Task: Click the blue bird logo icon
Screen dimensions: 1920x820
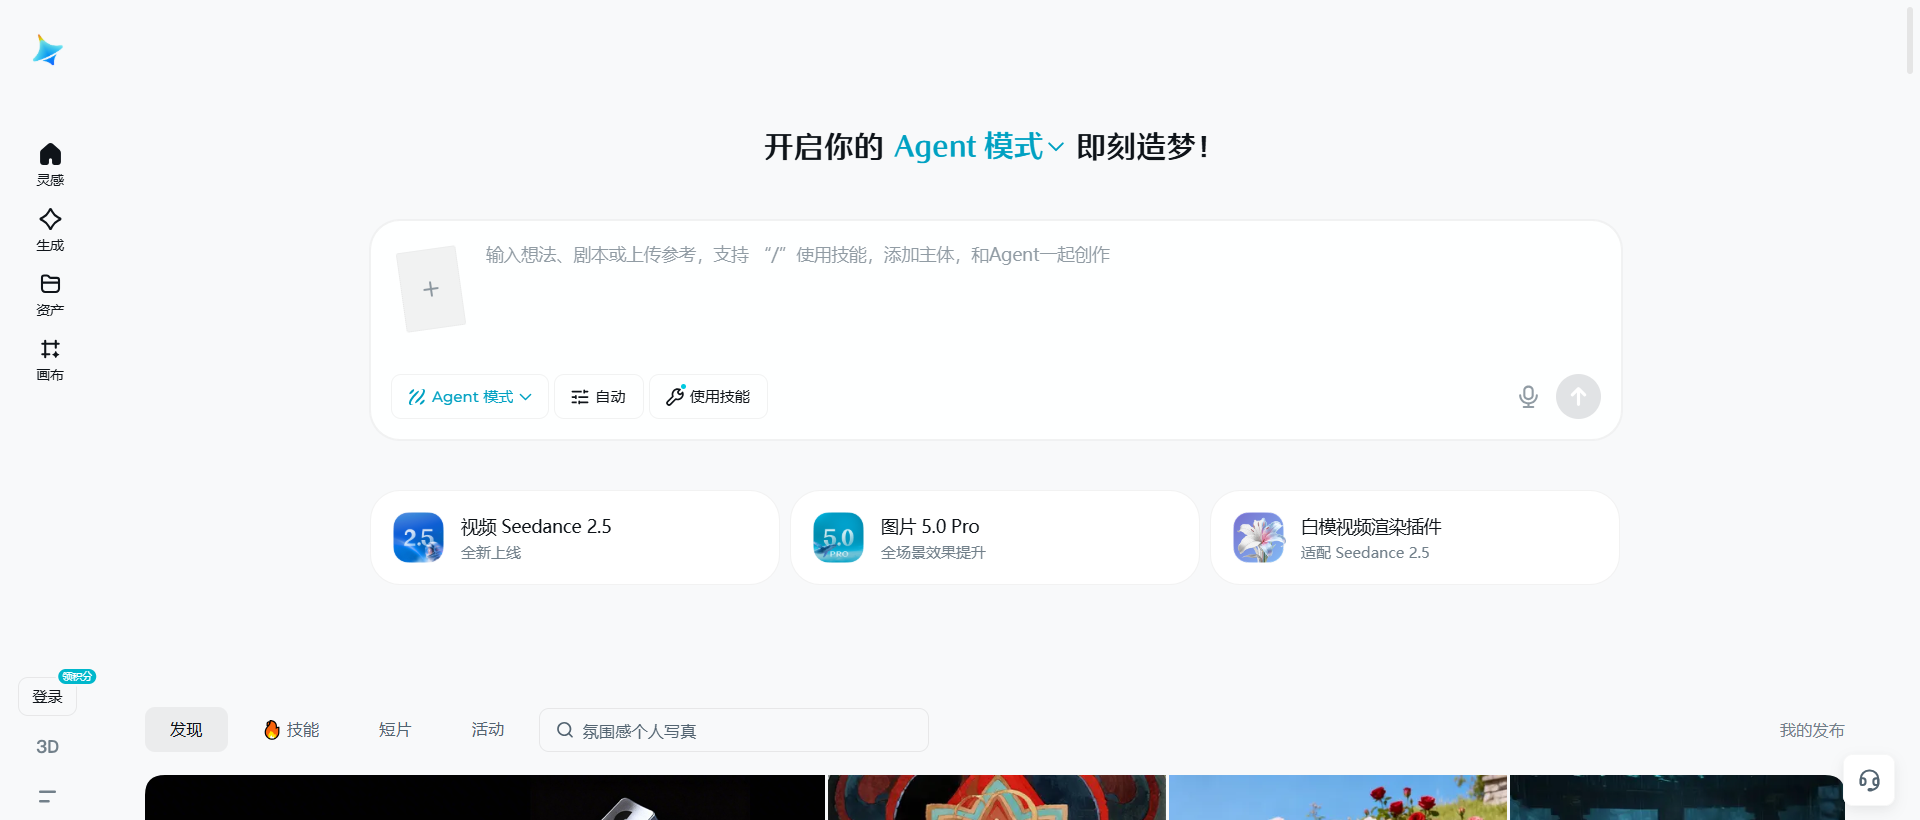Action: click(x=47, y=50)
